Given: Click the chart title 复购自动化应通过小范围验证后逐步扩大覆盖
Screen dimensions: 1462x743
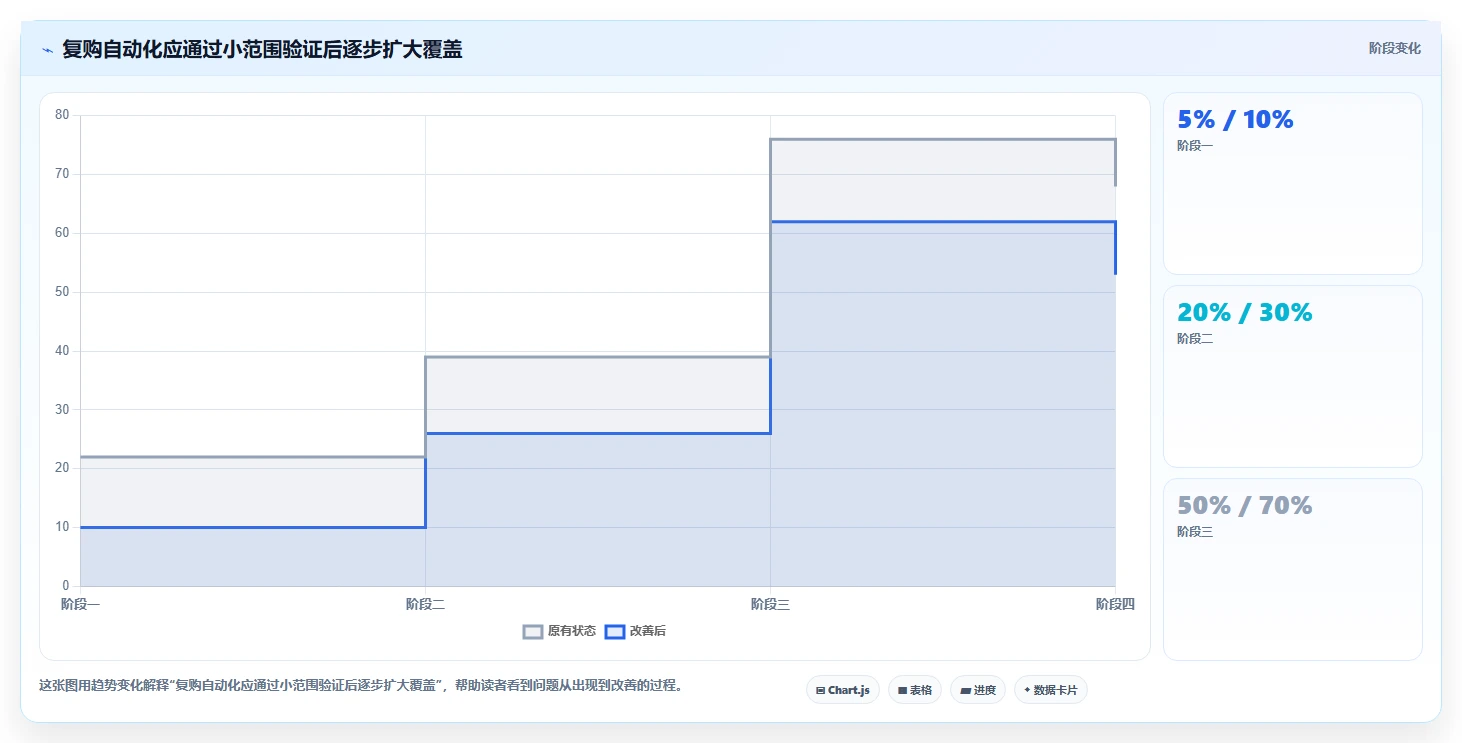Looking at the screenshot, I should point(262,50).
